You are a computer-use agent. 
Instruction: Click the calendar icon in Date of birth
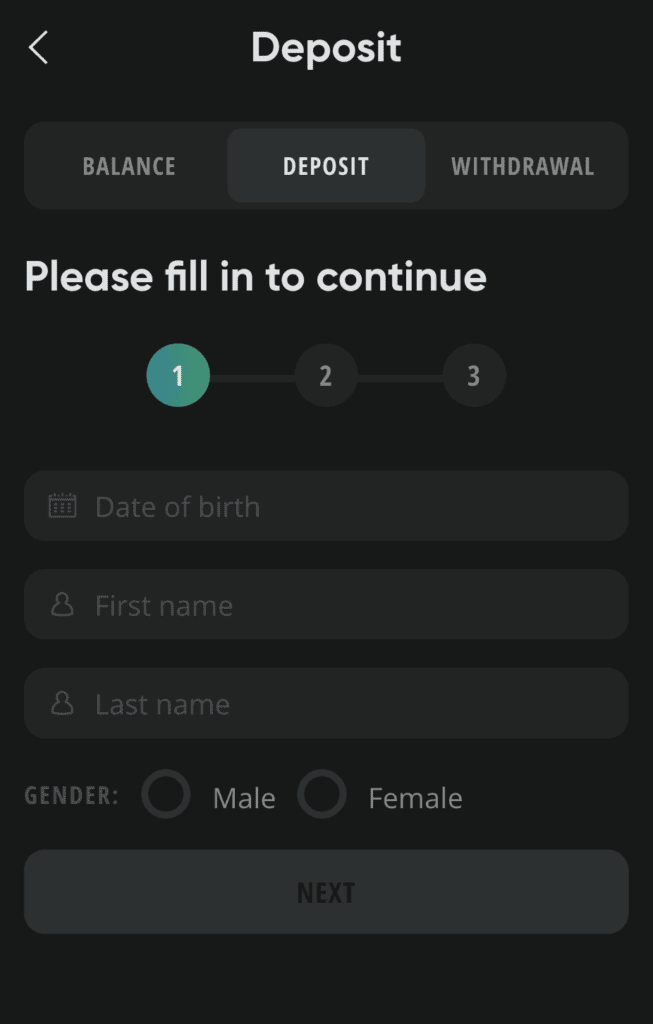[x=63, y=506]
